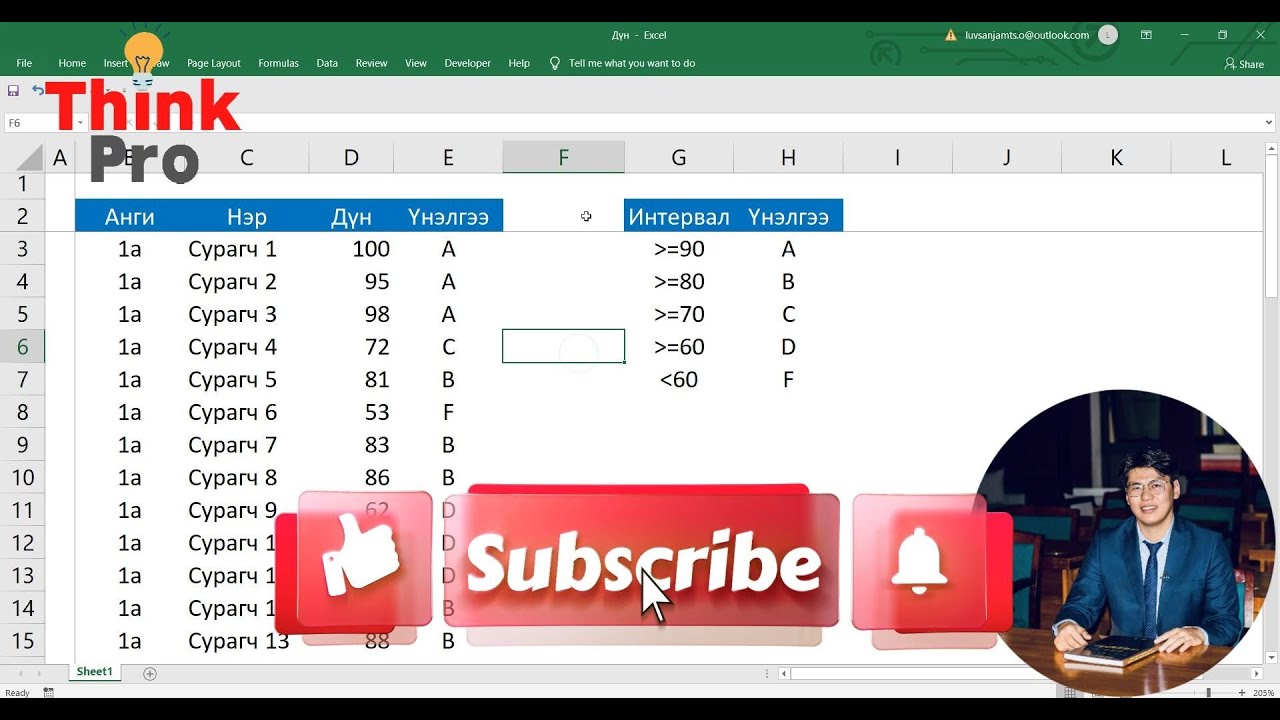Viewport: 1280px width, 720px height.
Task: Select column F header
Action: point(563,158)
